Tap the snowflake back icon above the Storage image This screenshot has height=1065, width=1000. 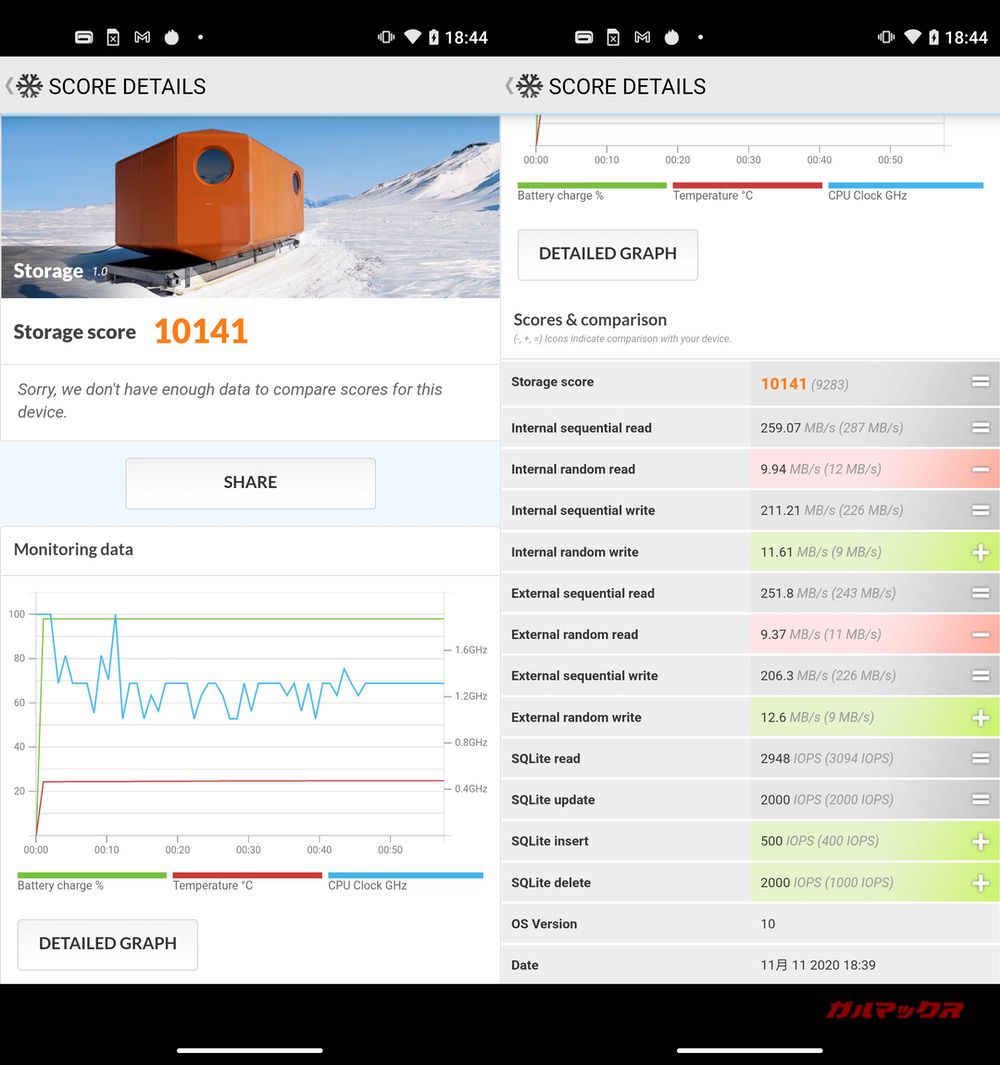[x=28, y=86]
